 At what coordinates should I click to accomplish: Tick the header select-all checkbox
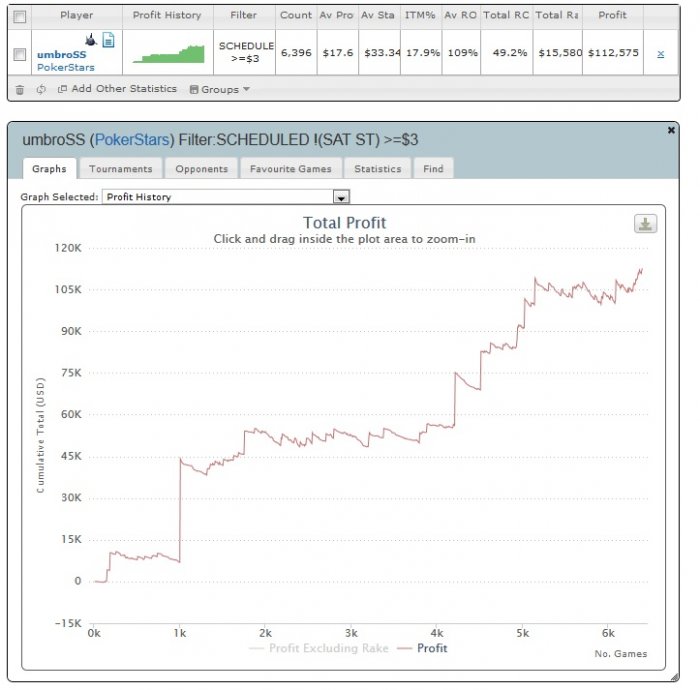click(20, 17)
